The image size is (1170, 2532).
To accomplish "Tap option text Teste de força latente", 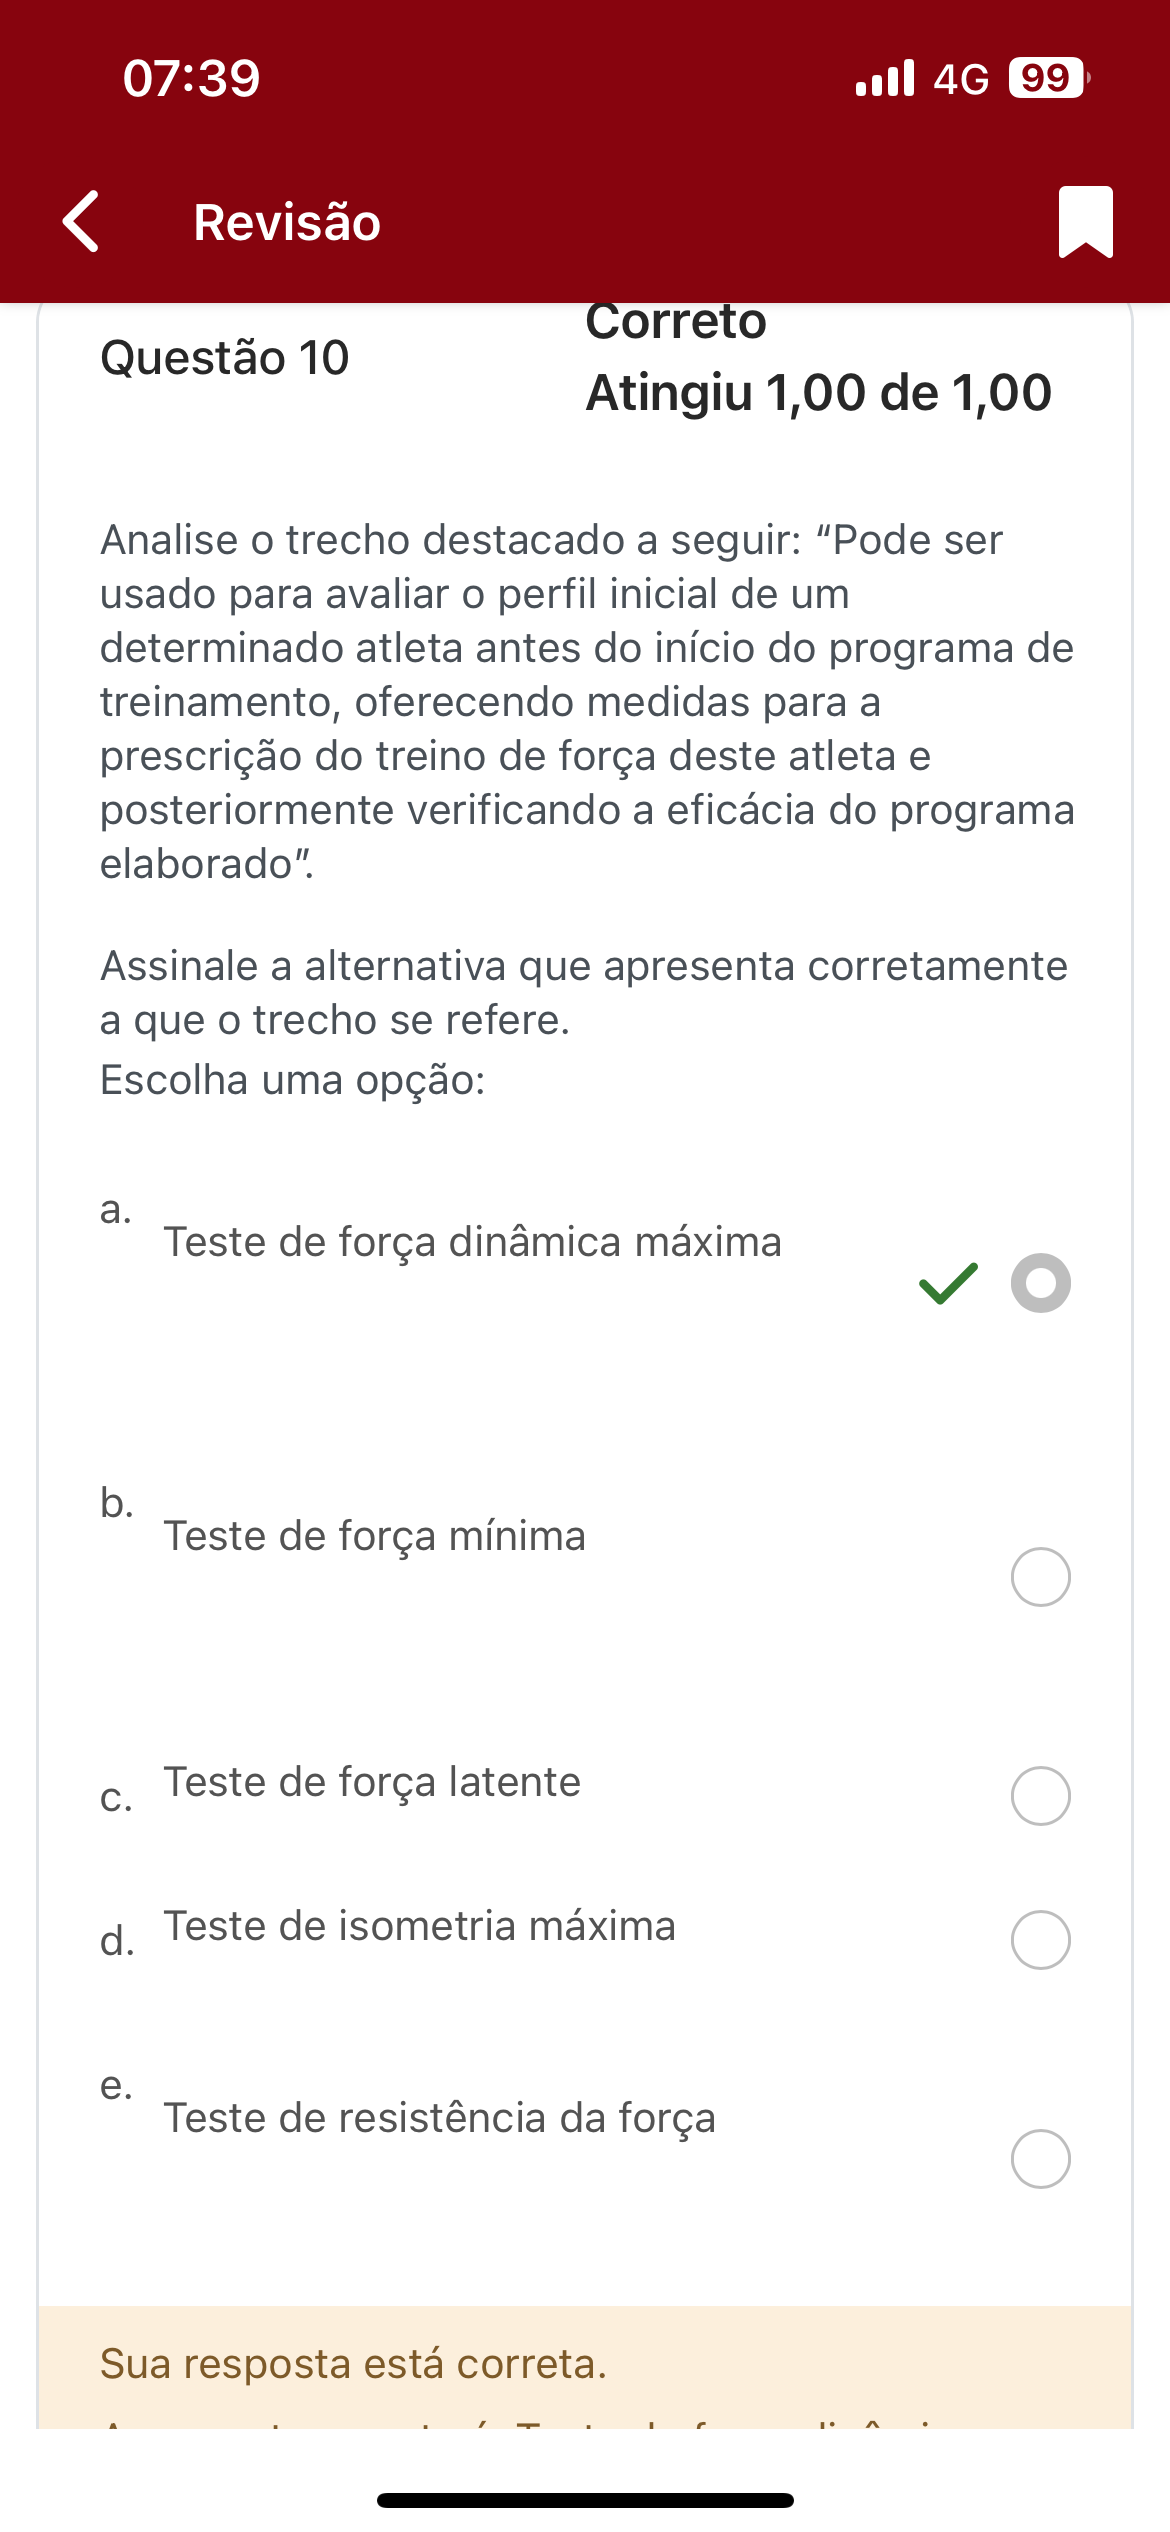I will [x=372, y=1782].
